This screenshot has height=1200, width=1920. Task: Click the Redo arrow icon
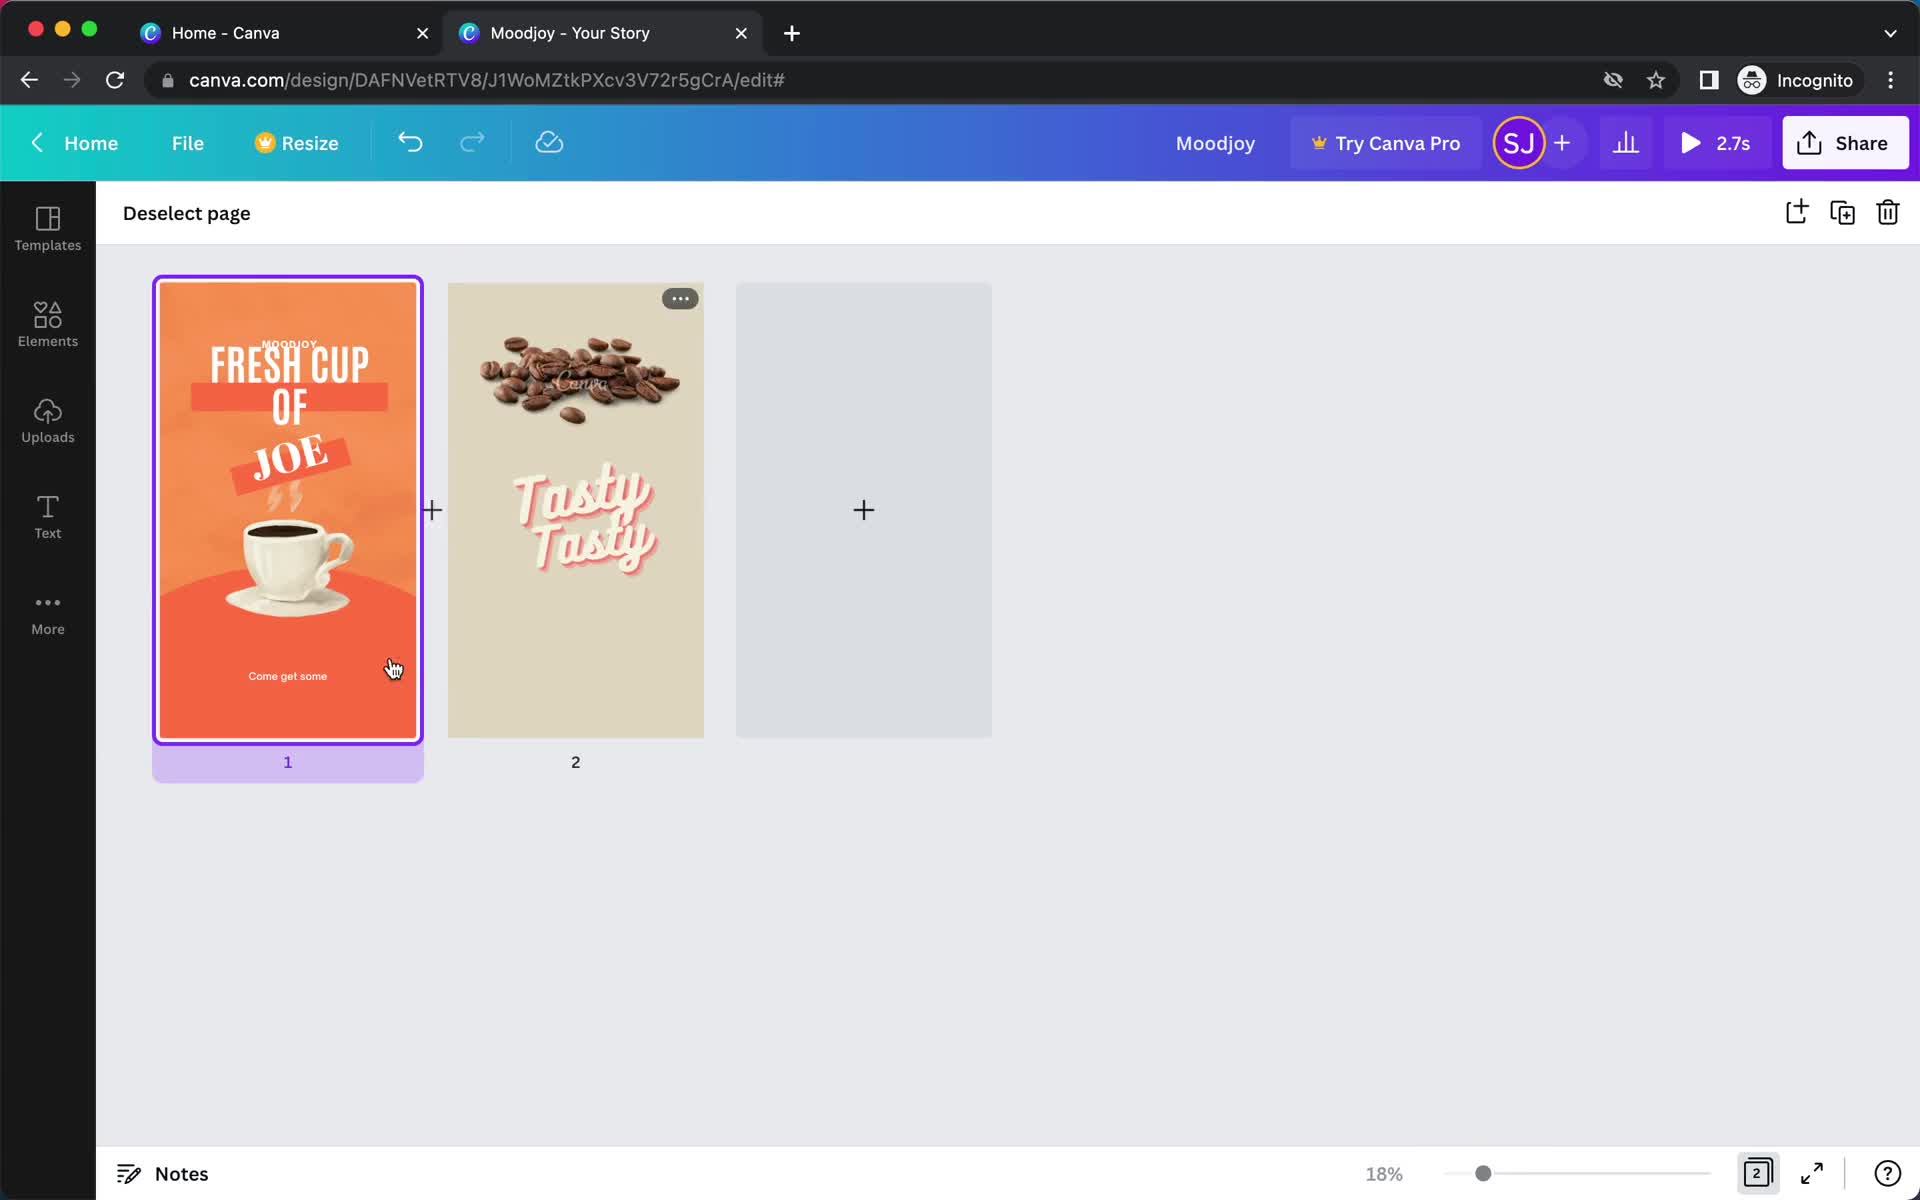471,142
